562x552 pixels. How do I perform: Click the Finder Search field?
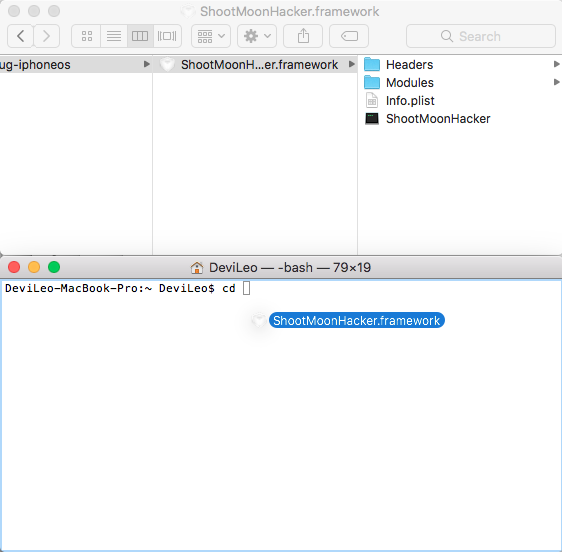coord(481,36)
